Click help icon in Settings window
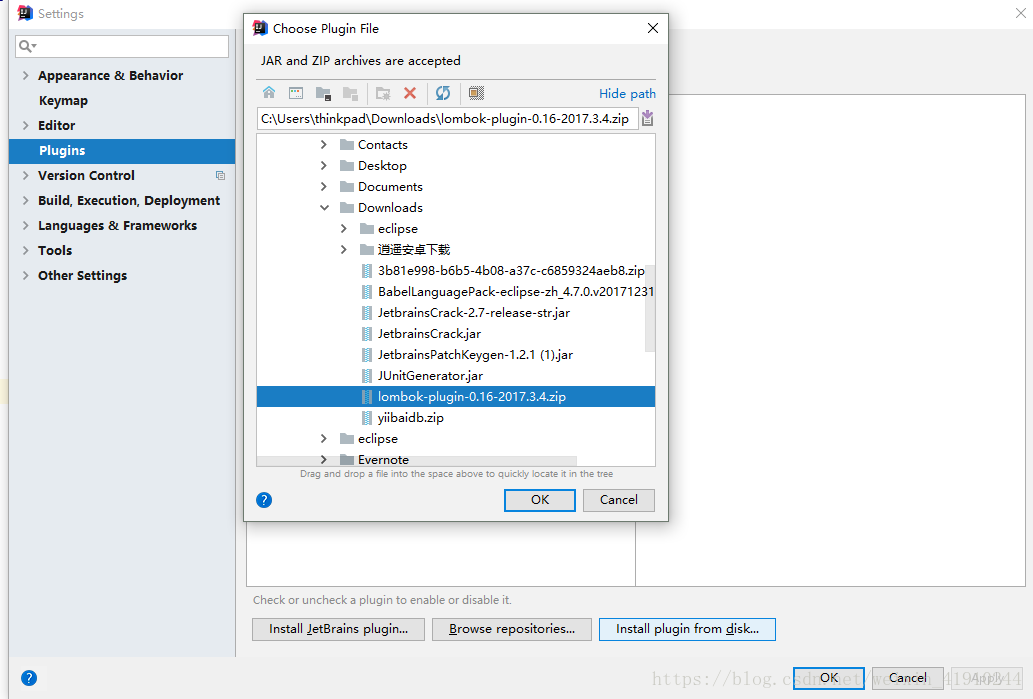This screenshot has height=699, width=1033. (29, 678)
